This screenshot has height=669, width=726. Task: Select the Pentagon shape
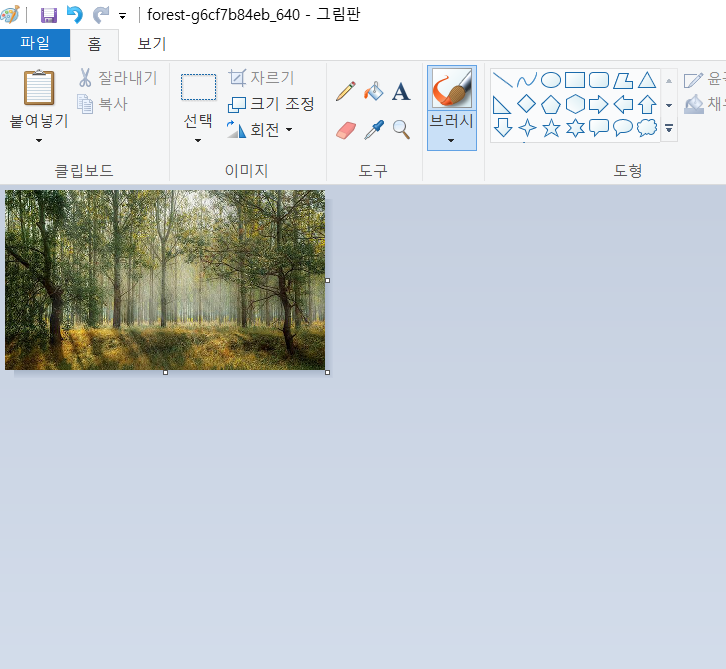click(551, 104)
